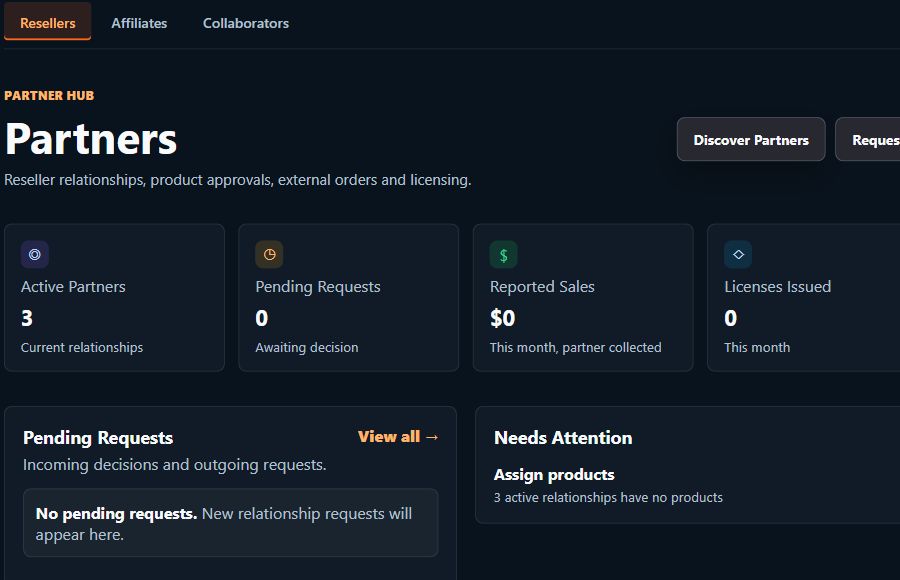900x580 pixels.
Task: Click the page subtitle about reseller relationships
Action: coord(238,180)
